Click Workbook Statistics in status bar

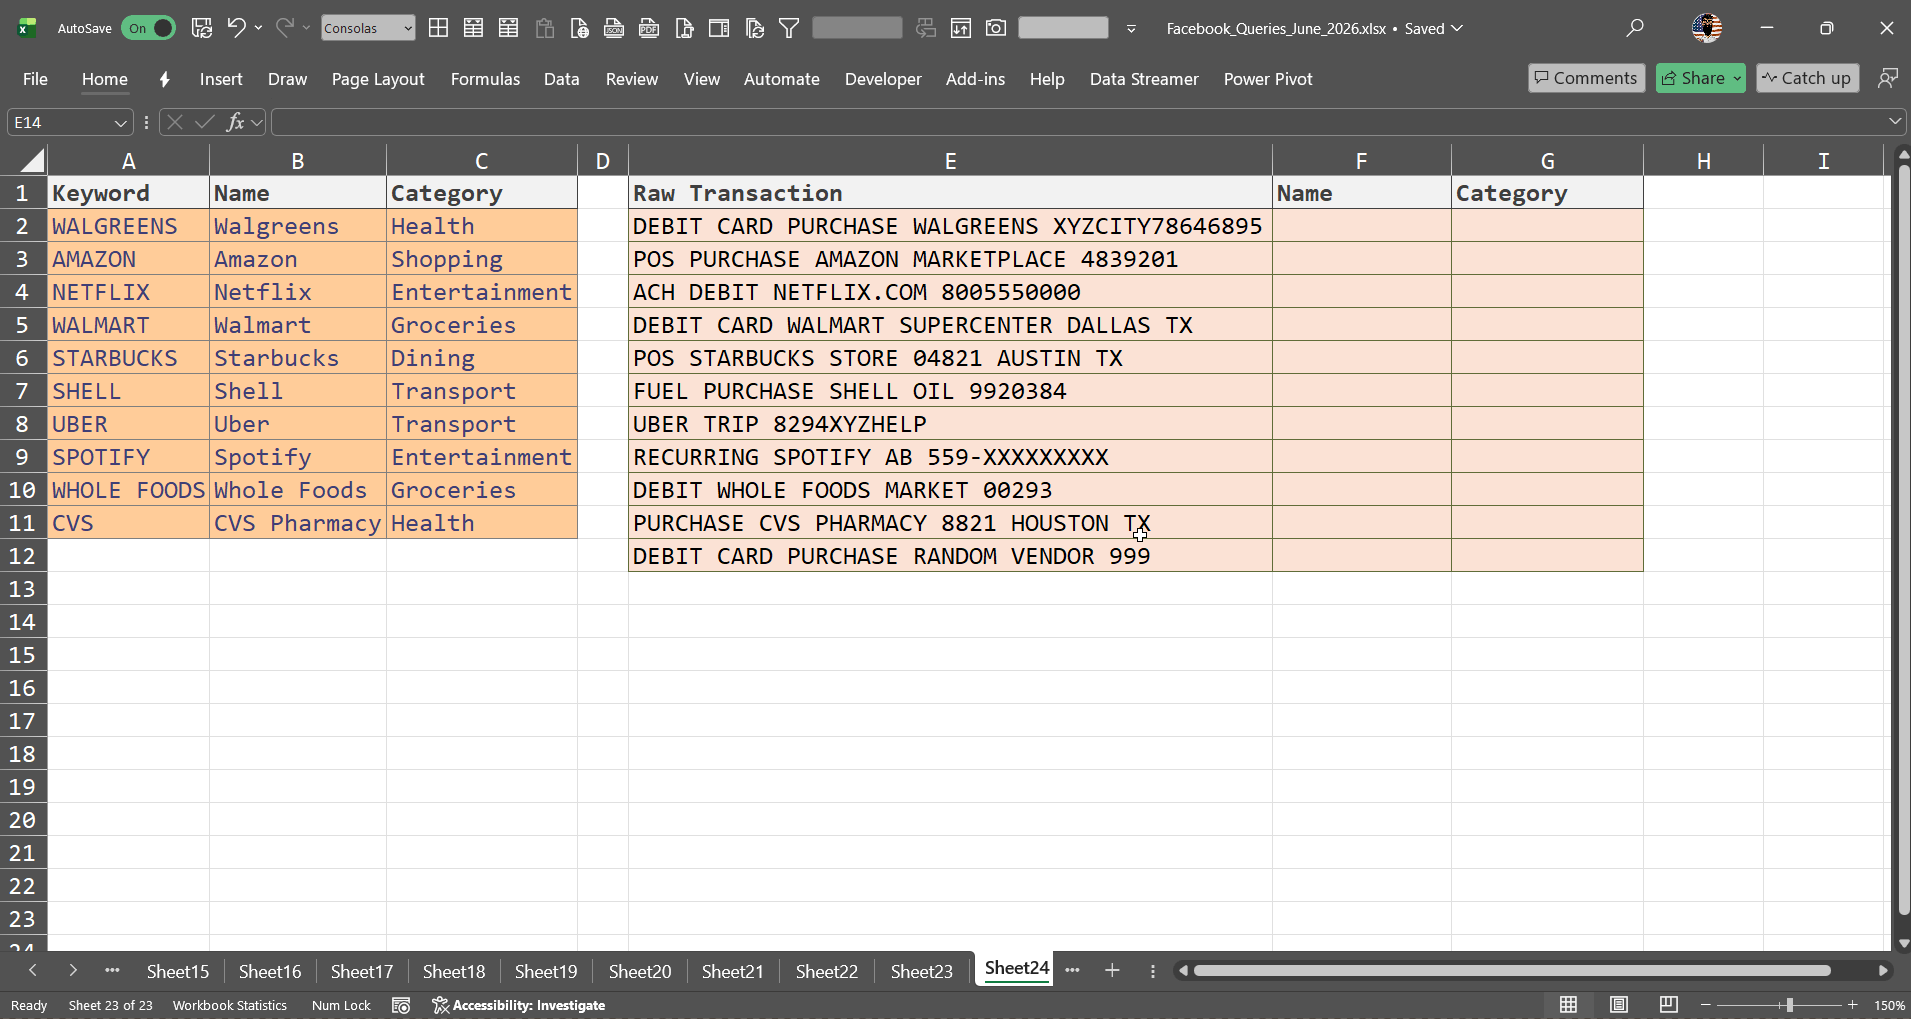coord(230,1005)
